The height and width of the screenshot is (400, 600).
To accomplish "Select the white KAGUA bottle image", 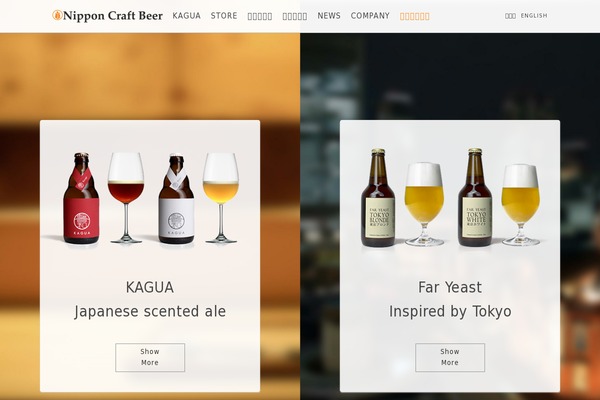I will coord(176,198).
